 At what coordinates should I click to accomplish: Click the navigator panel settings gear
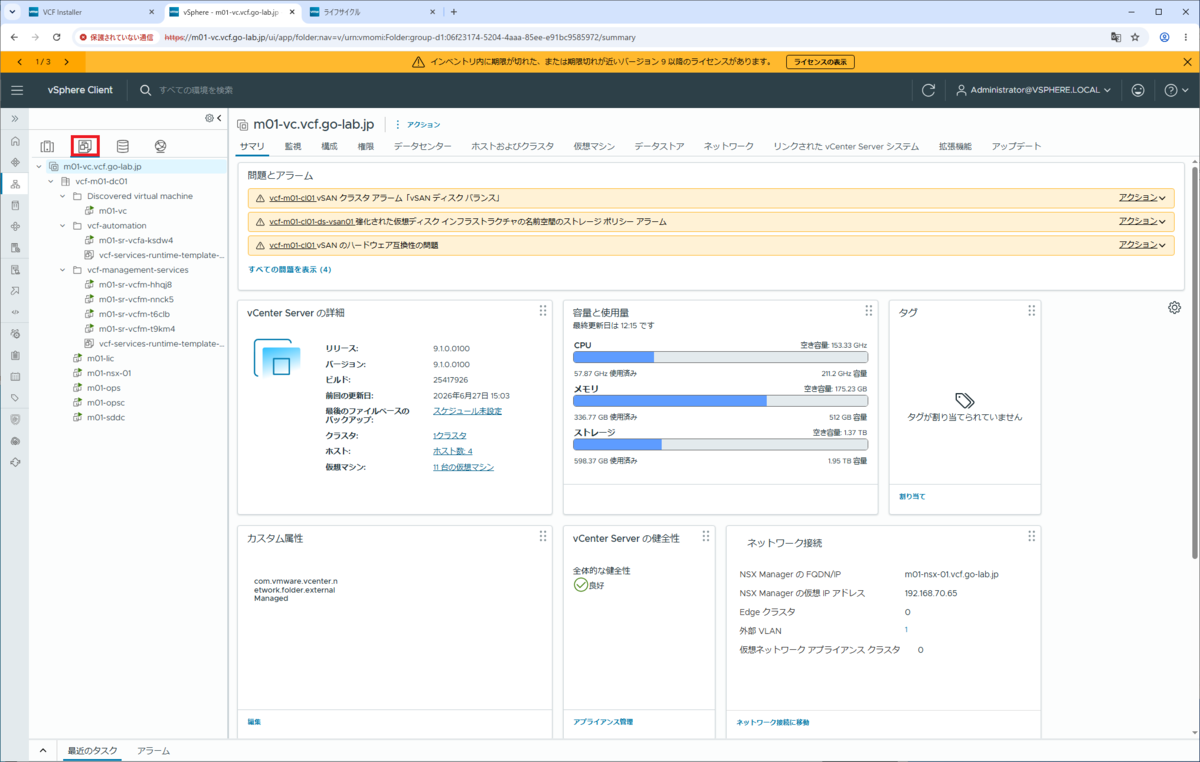[209, 118]
